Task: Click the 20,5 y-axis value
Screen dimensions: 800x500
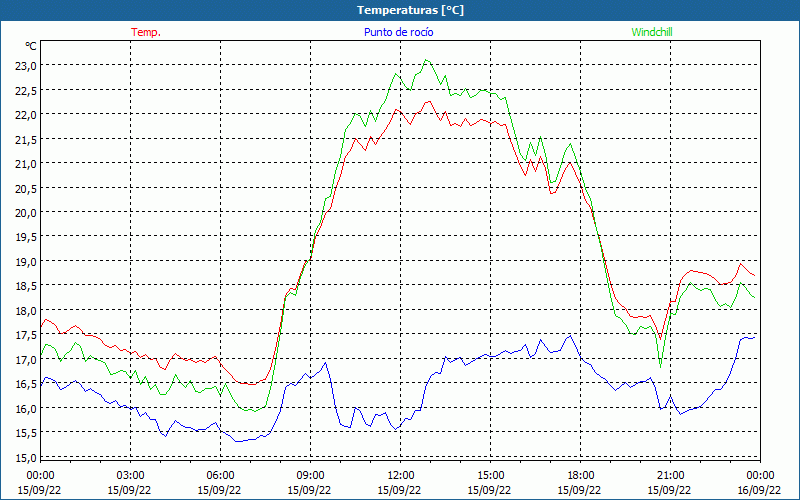Action: pyautogui.click(x=26, y=188)
